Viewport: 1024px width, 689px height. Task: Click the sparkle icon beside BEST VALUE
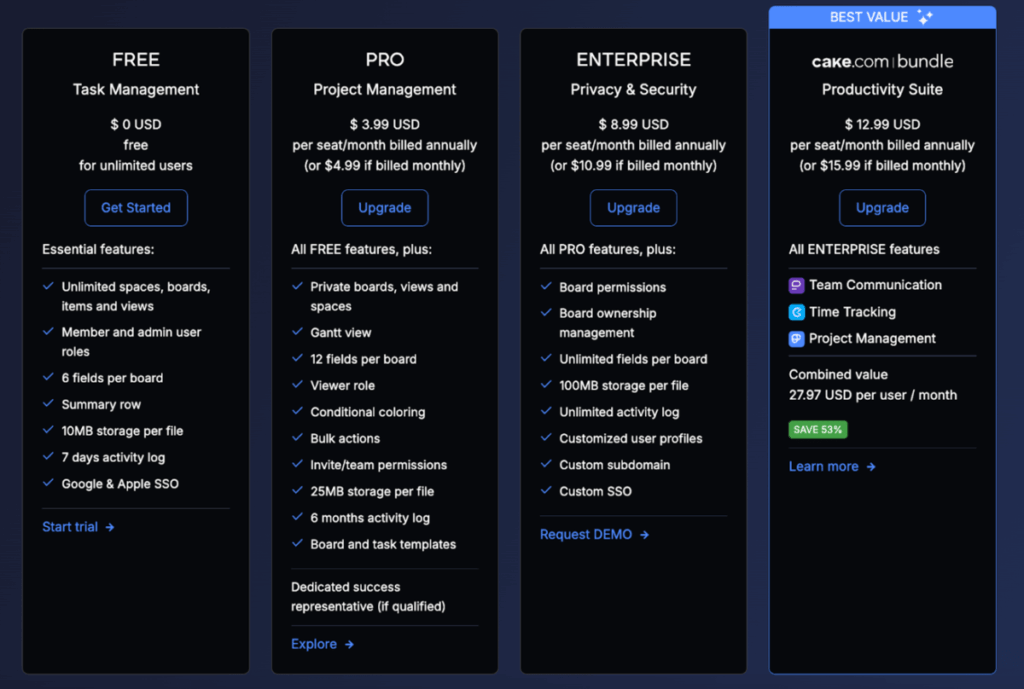925,17
